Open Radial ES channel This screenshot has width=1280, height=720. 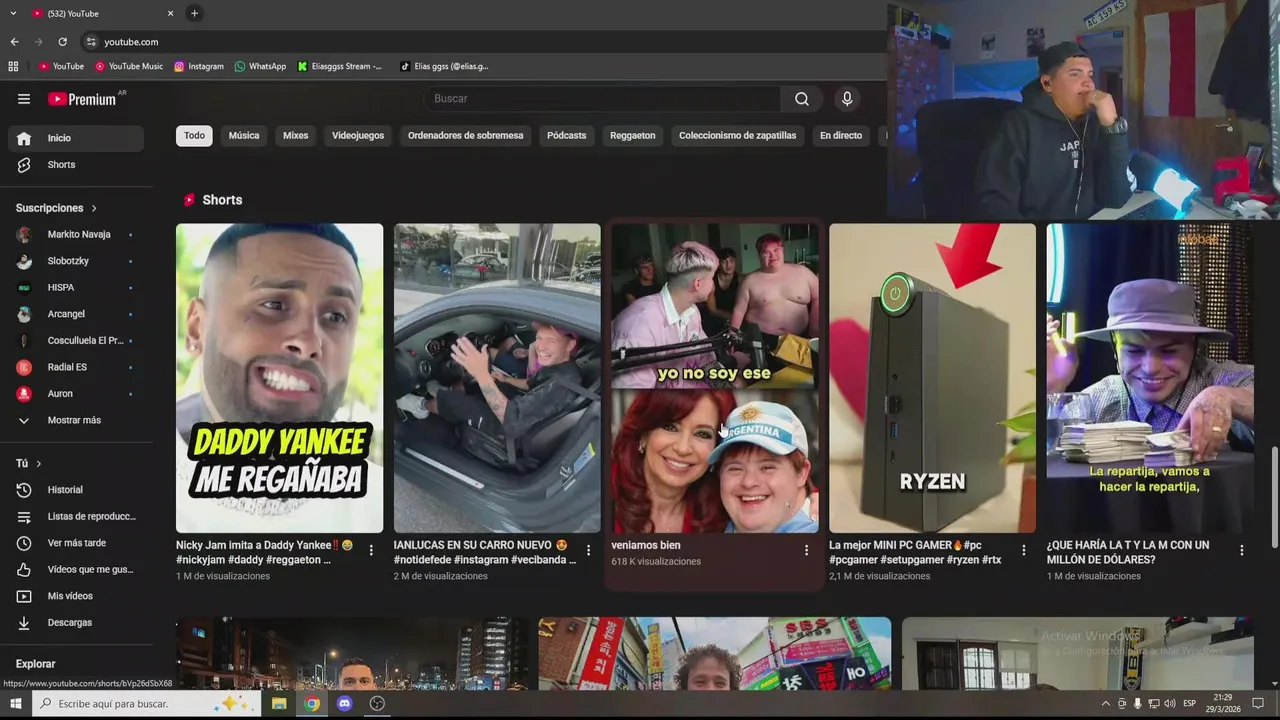pyautogui.click(x=76, y=367)
